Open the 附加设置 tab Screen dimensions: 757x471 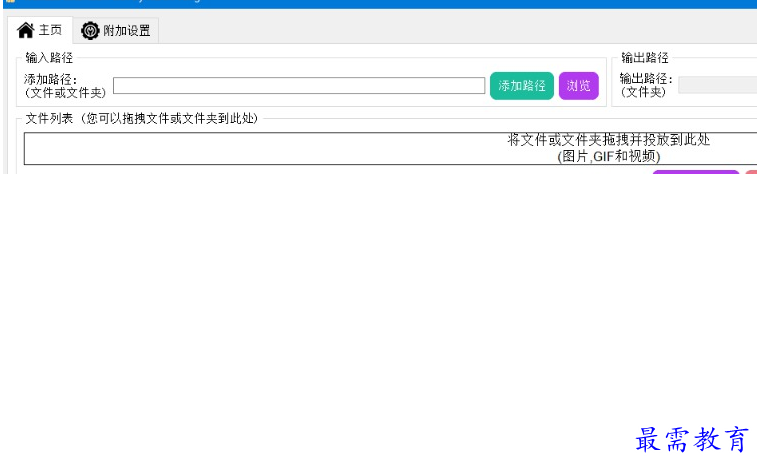[x=116, y=31]
